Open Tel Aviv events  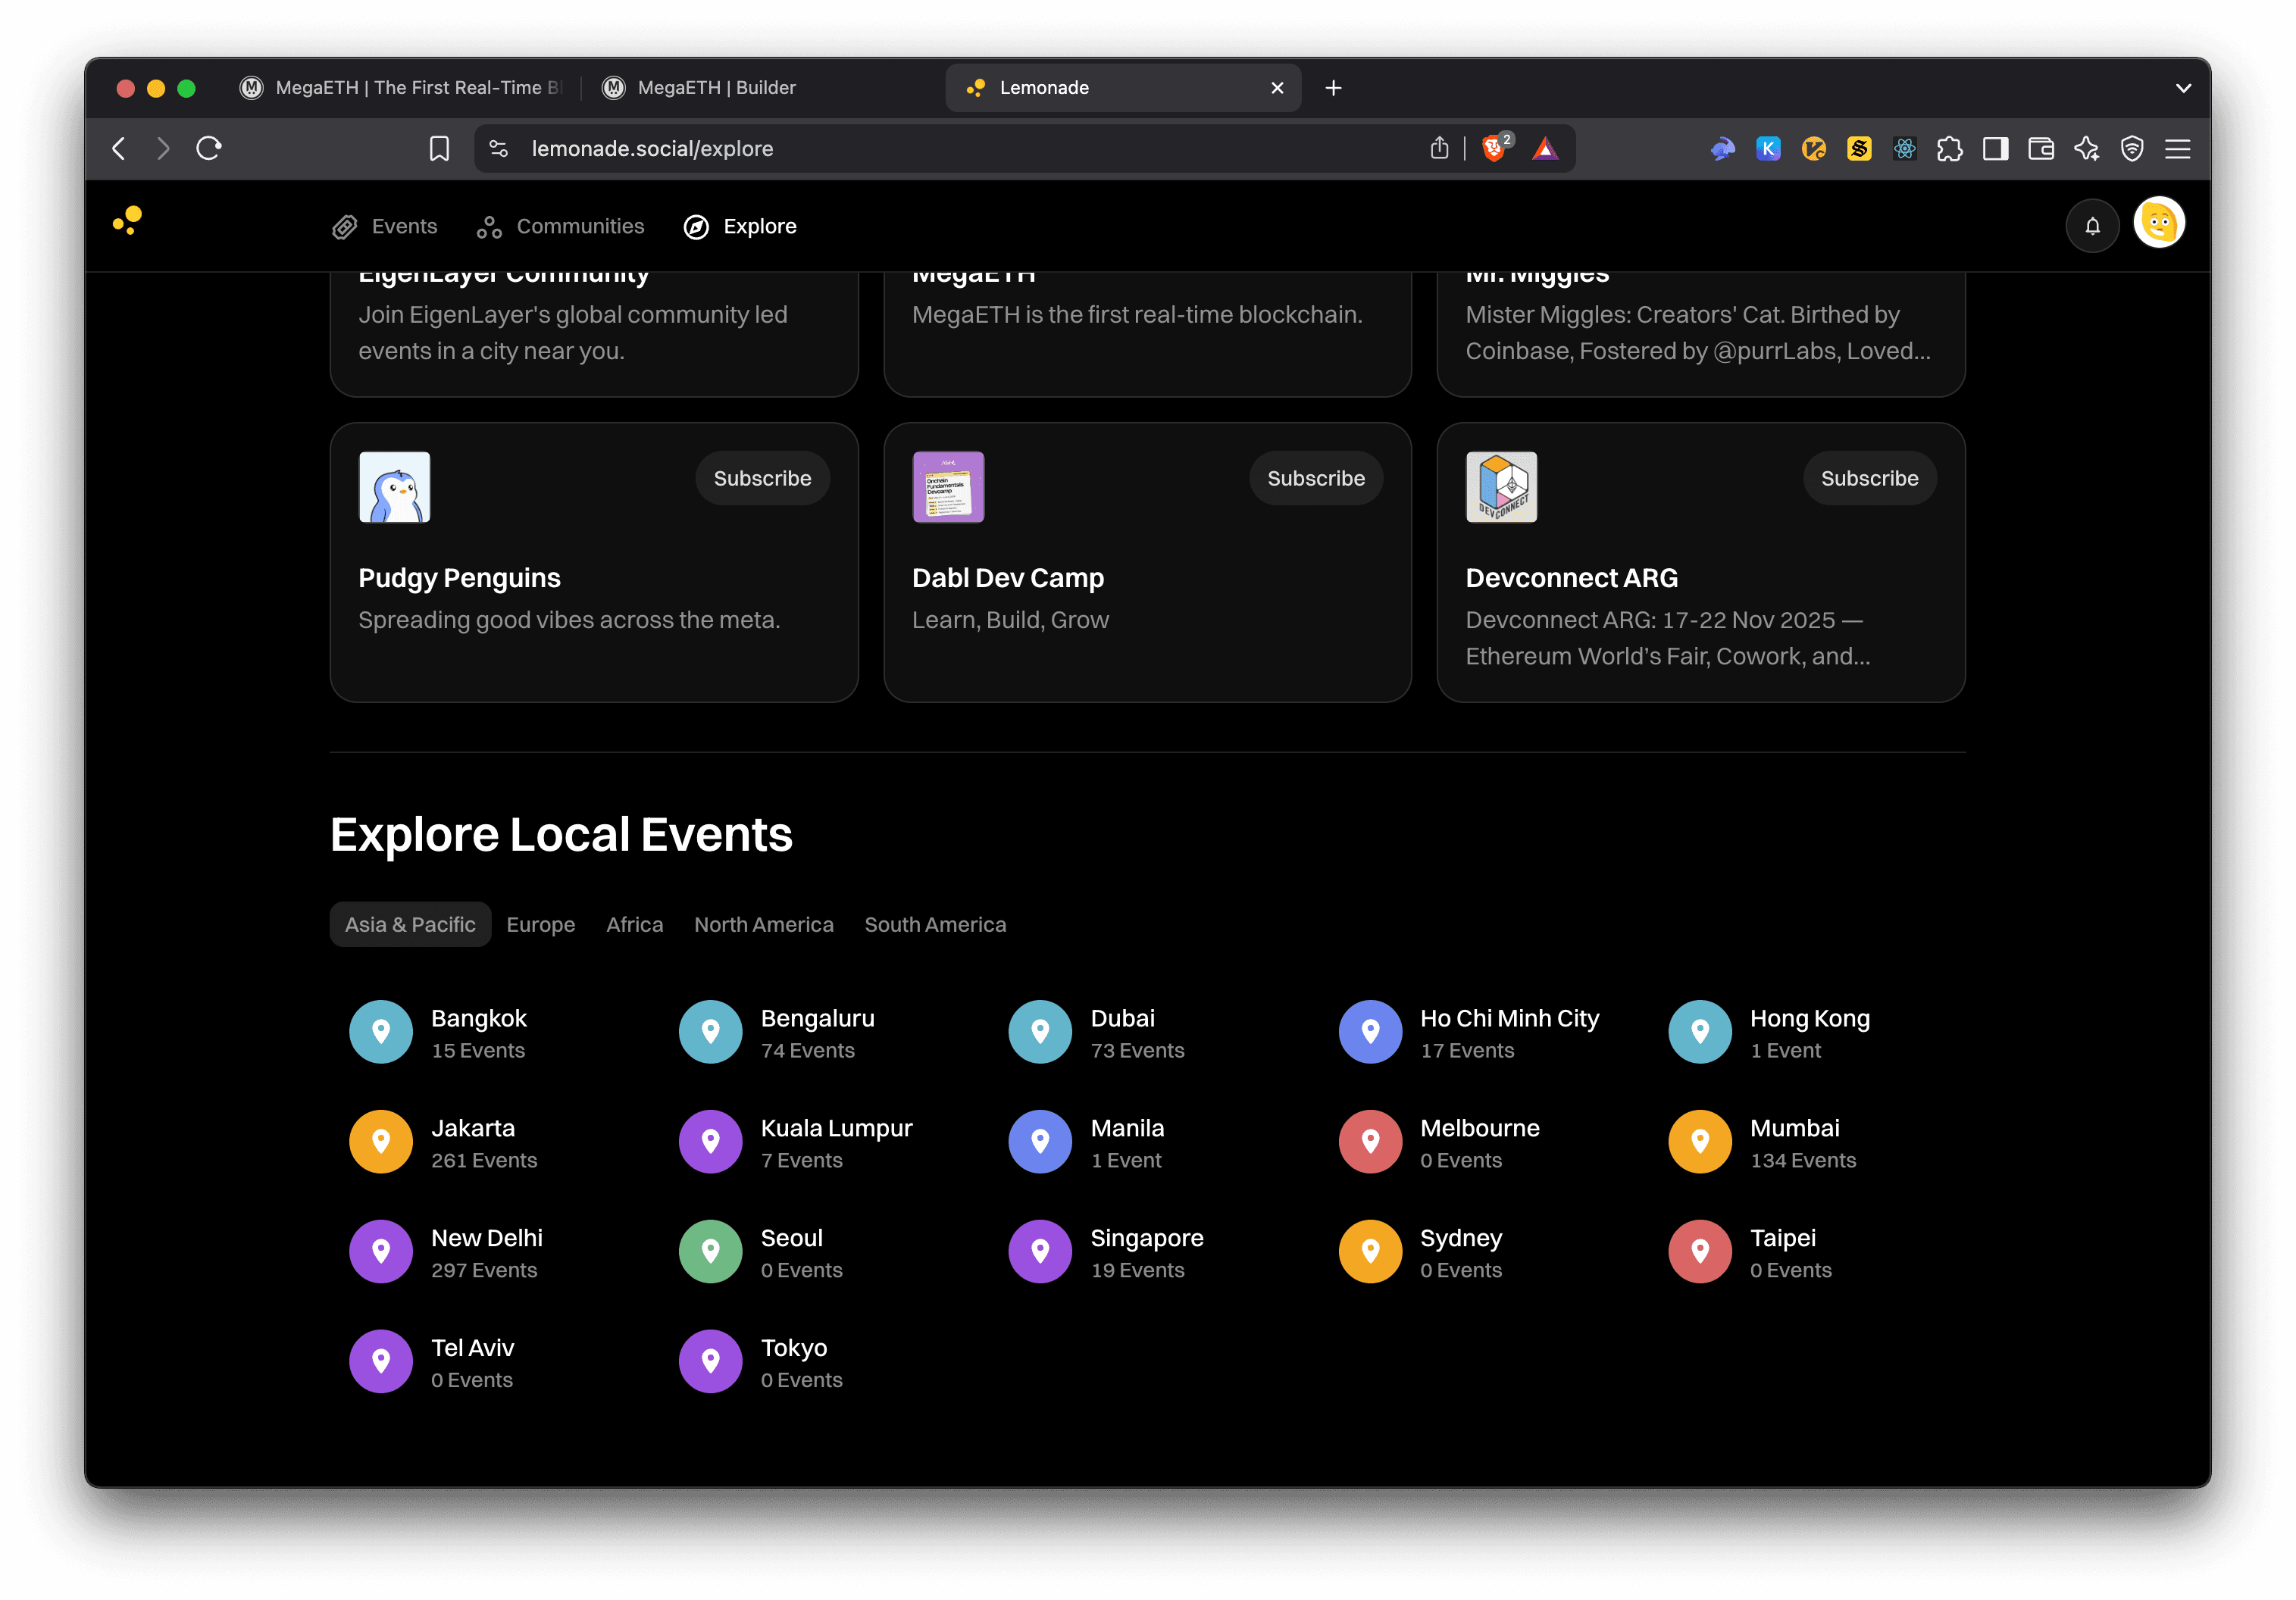click(x=431, y=1362)
